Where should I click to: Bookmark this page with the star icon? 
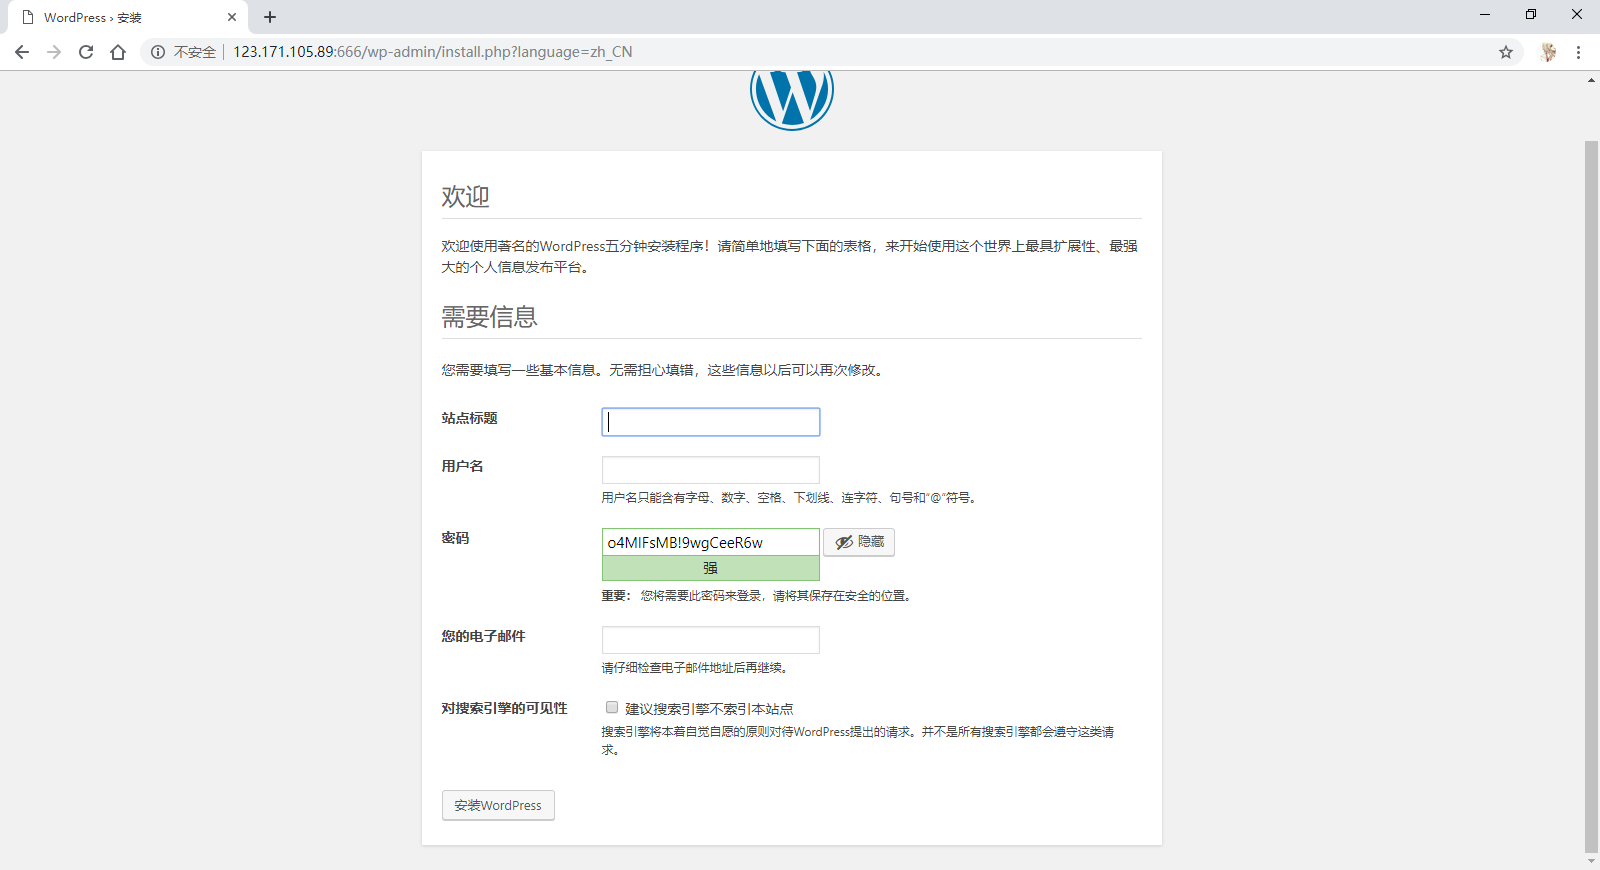[x=1505, y=52]
